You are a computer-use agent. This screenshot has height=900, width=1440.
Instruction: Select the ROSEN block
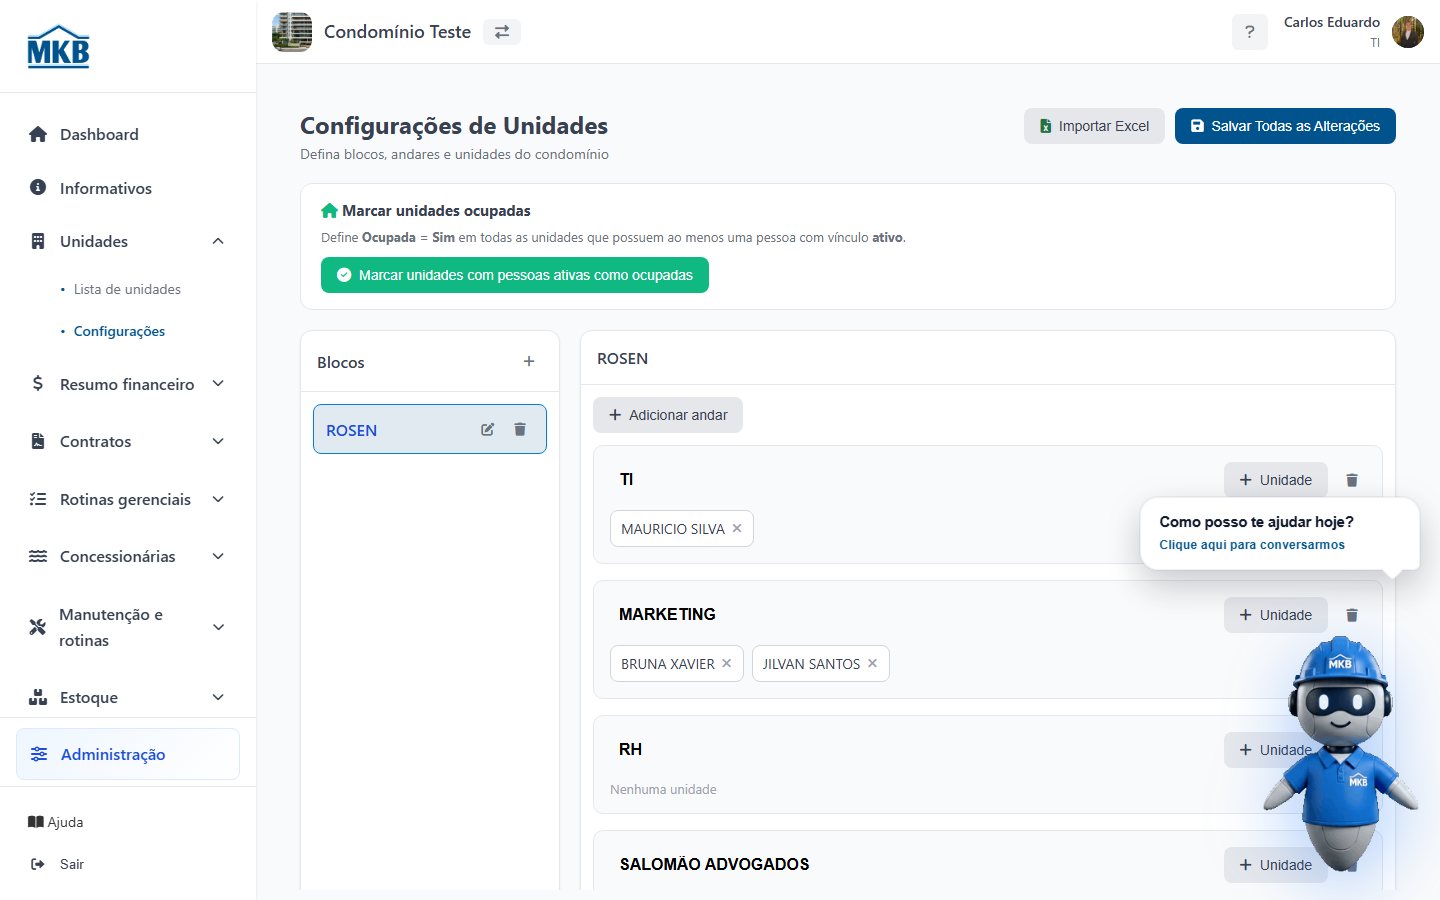point(430,429)
